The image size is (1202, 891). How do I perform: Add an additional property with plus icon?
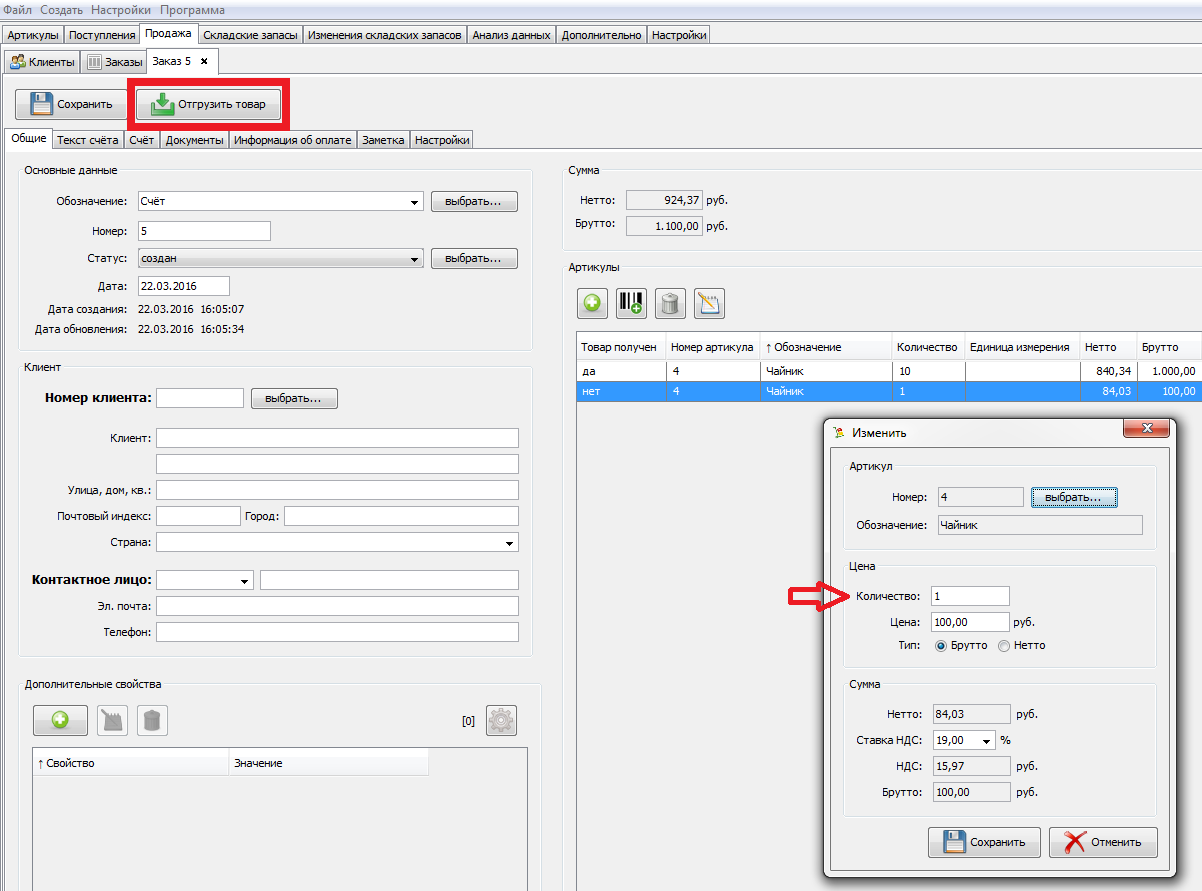pyautogui.click(x=60, y=720)
